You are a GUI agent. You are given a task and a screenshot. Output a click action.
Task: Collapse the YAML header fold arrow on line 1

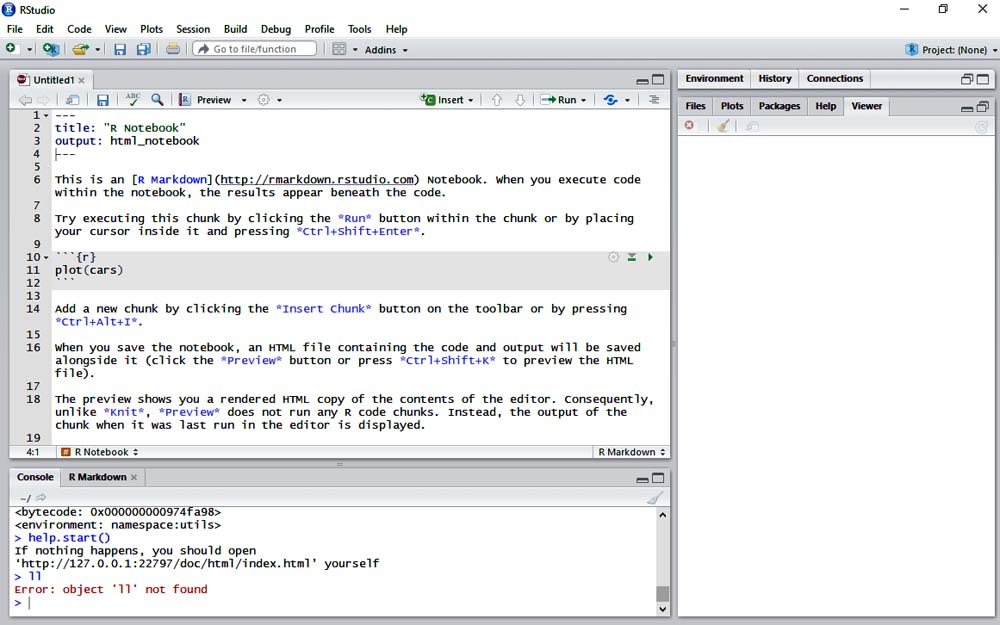pos(46,115)
